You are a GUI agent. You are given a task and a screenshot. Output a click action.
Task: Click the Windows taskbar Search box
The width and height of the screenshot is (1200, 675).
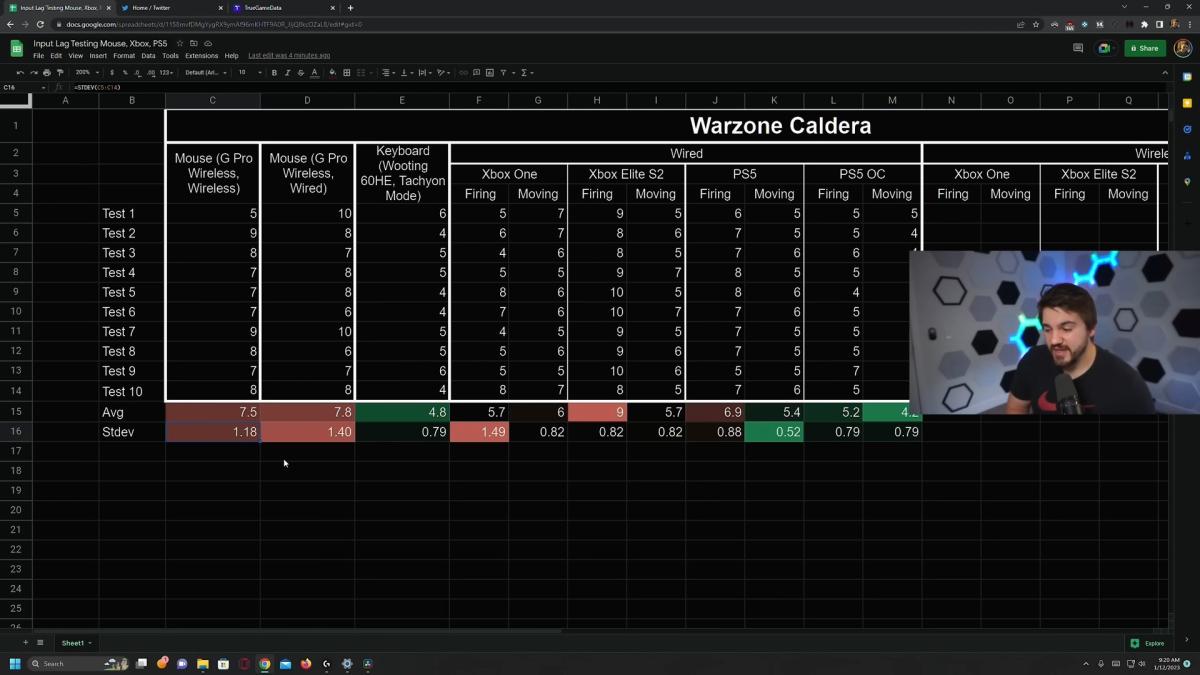pos(65,664)
